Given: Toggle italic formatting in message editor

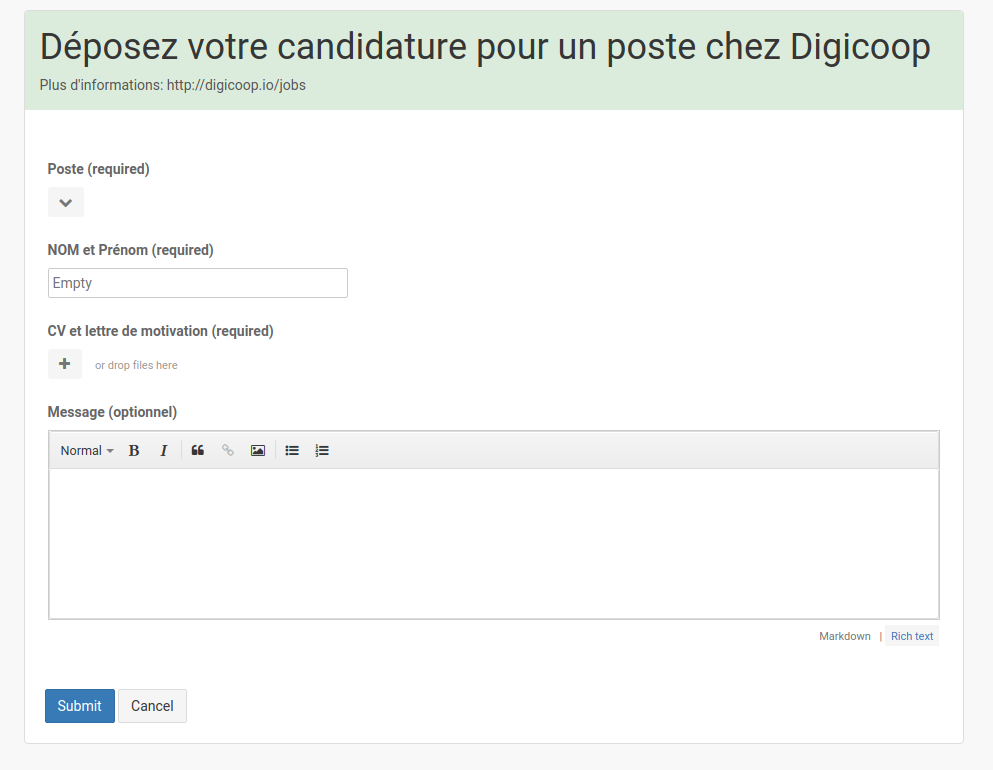Looking at the screenshot, I should pyautogui.click(x=163, y=450).
